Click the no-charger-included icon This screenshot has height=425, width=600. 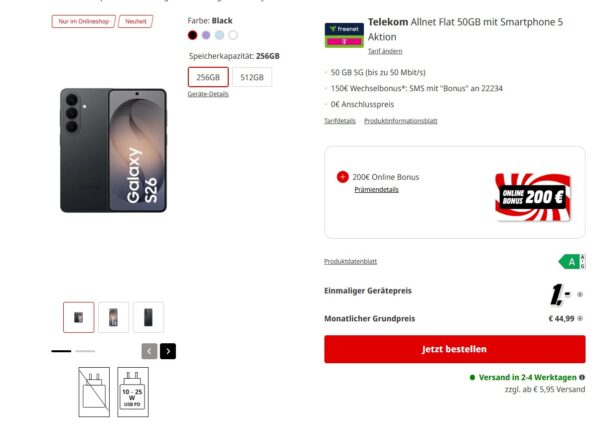coord(94,391)
